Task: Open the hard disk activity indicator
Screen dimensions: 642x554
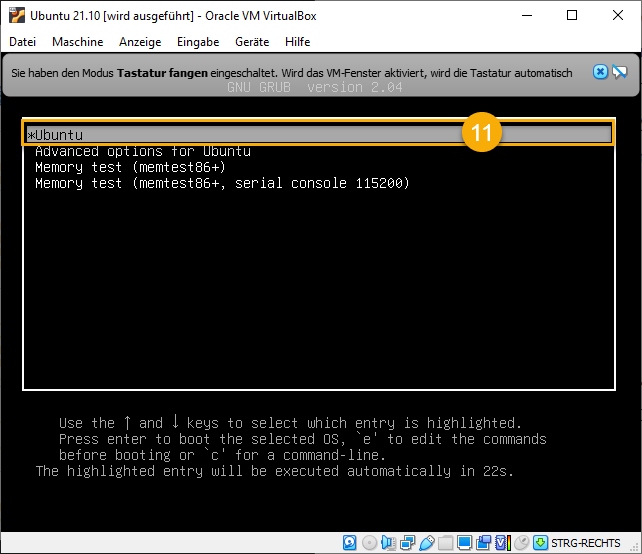Action: tap(349, 543)
